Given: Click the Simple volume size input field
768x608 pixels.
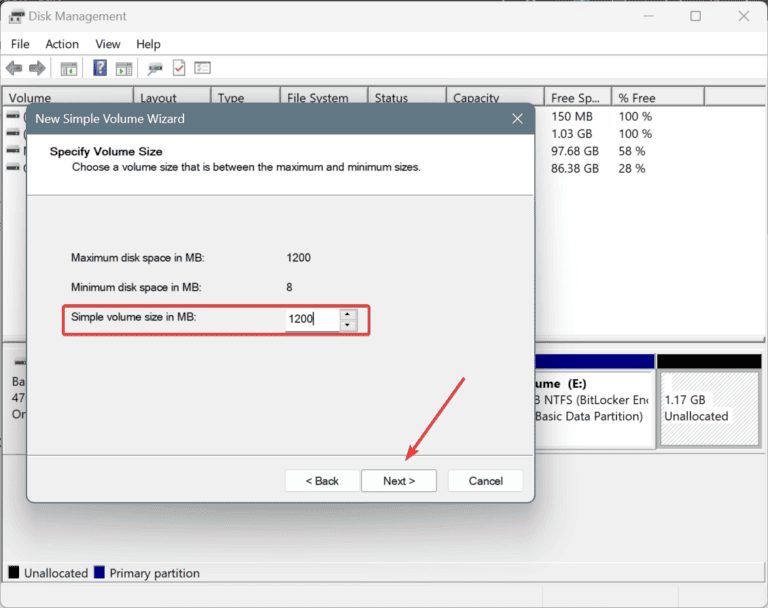Looking at the screenshot, I should [311, 319].
